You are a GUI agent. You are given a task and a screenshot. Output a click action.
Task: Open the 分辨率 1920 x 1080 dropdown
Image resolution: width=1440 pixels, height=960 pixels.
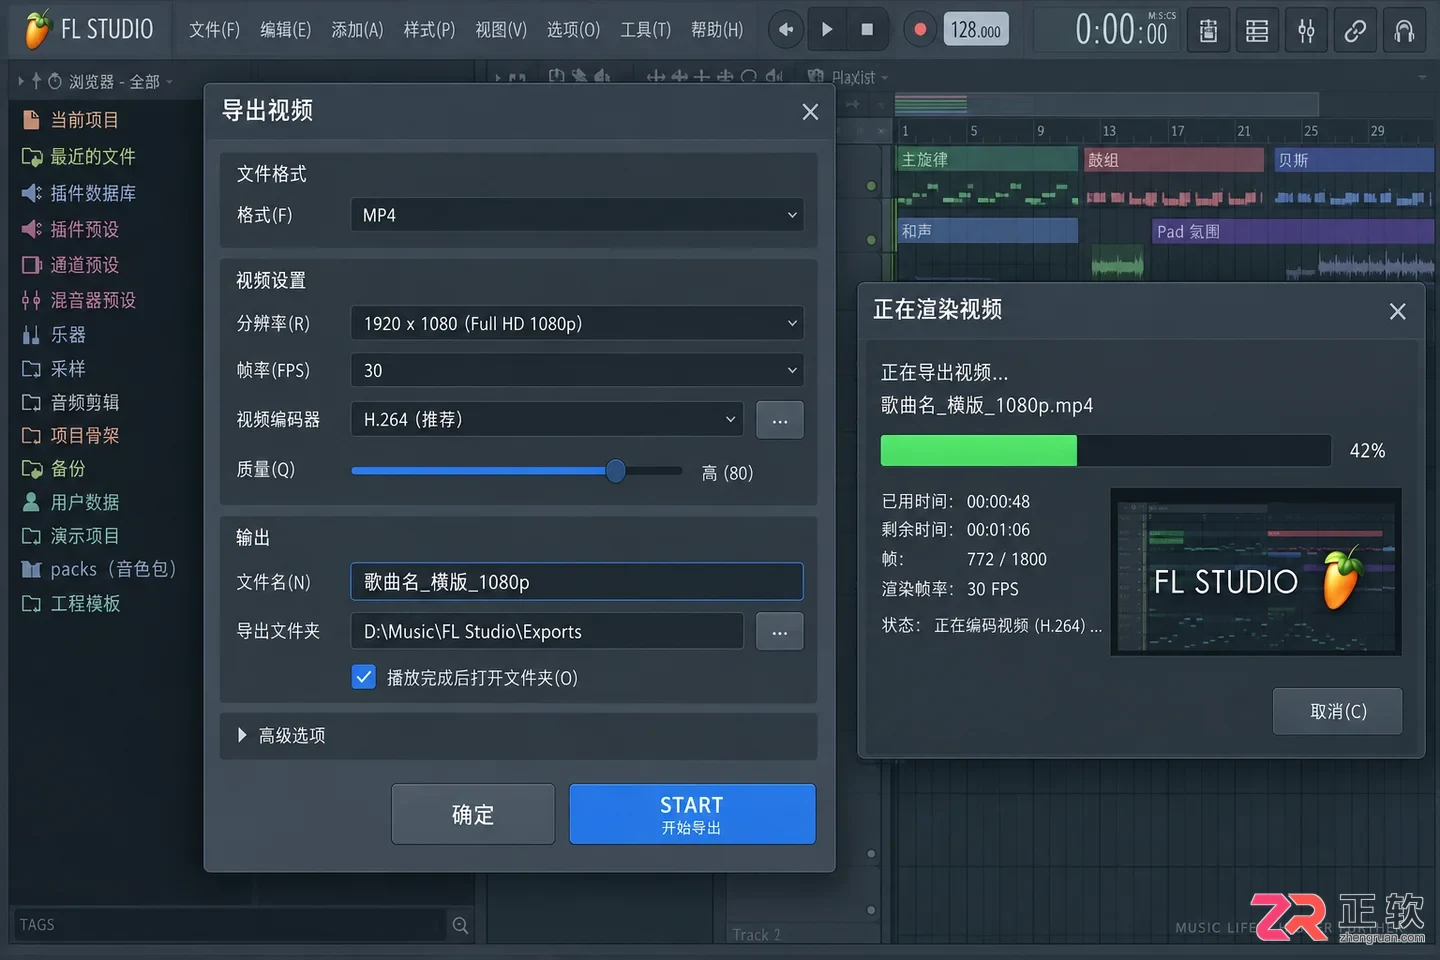coord(577,323)
